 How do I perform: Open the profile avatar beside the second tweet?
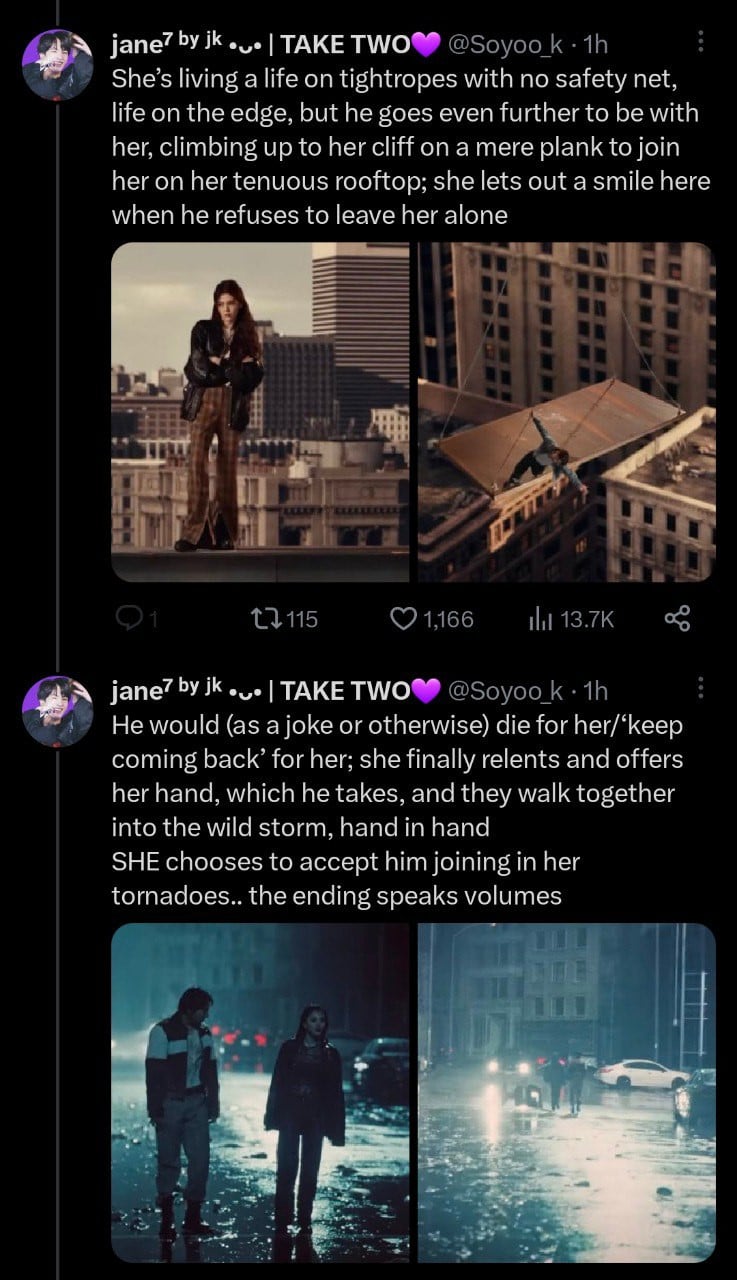coord(57,711)
